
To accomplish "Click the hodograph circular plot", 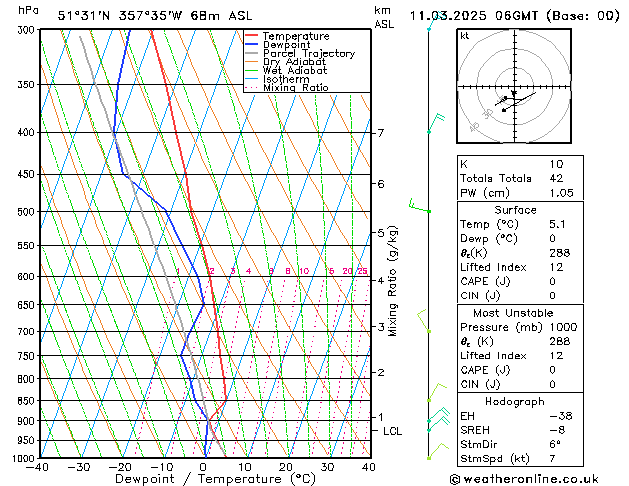I will click(514, 86).
